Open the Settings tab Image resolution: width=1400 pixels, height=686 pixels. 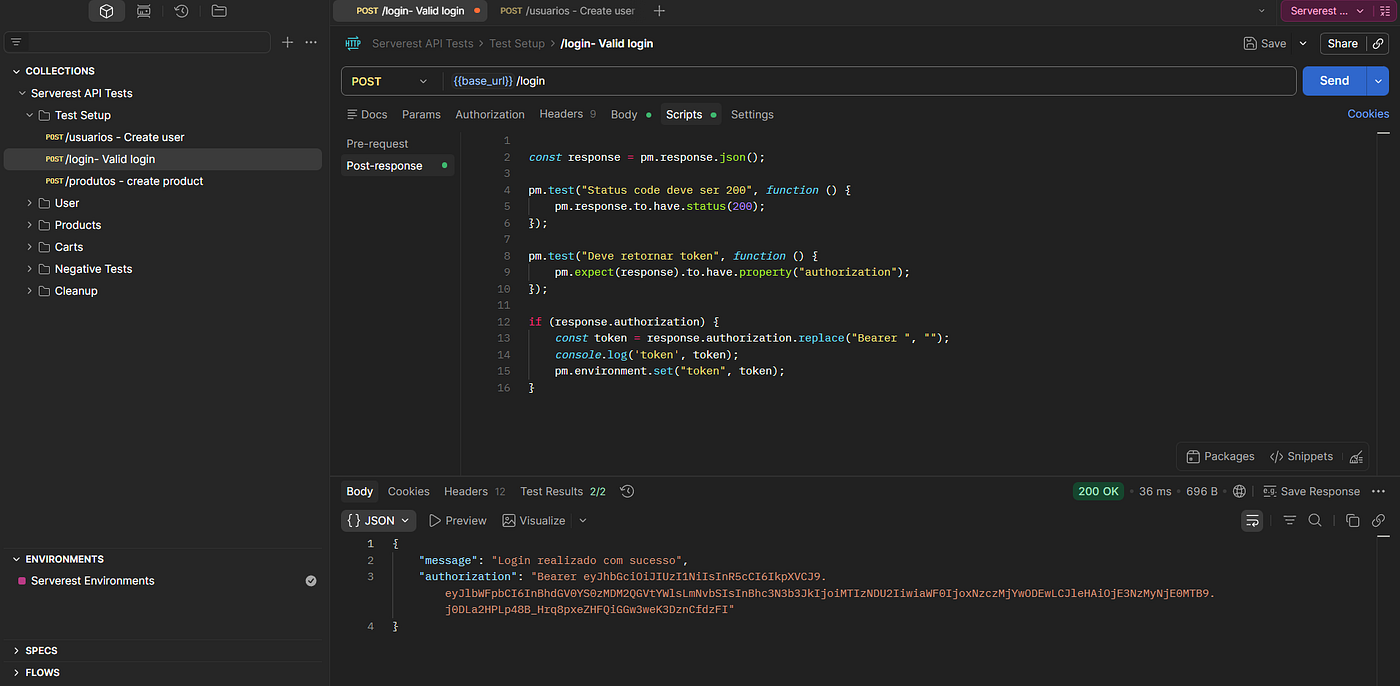click(752, 114)
